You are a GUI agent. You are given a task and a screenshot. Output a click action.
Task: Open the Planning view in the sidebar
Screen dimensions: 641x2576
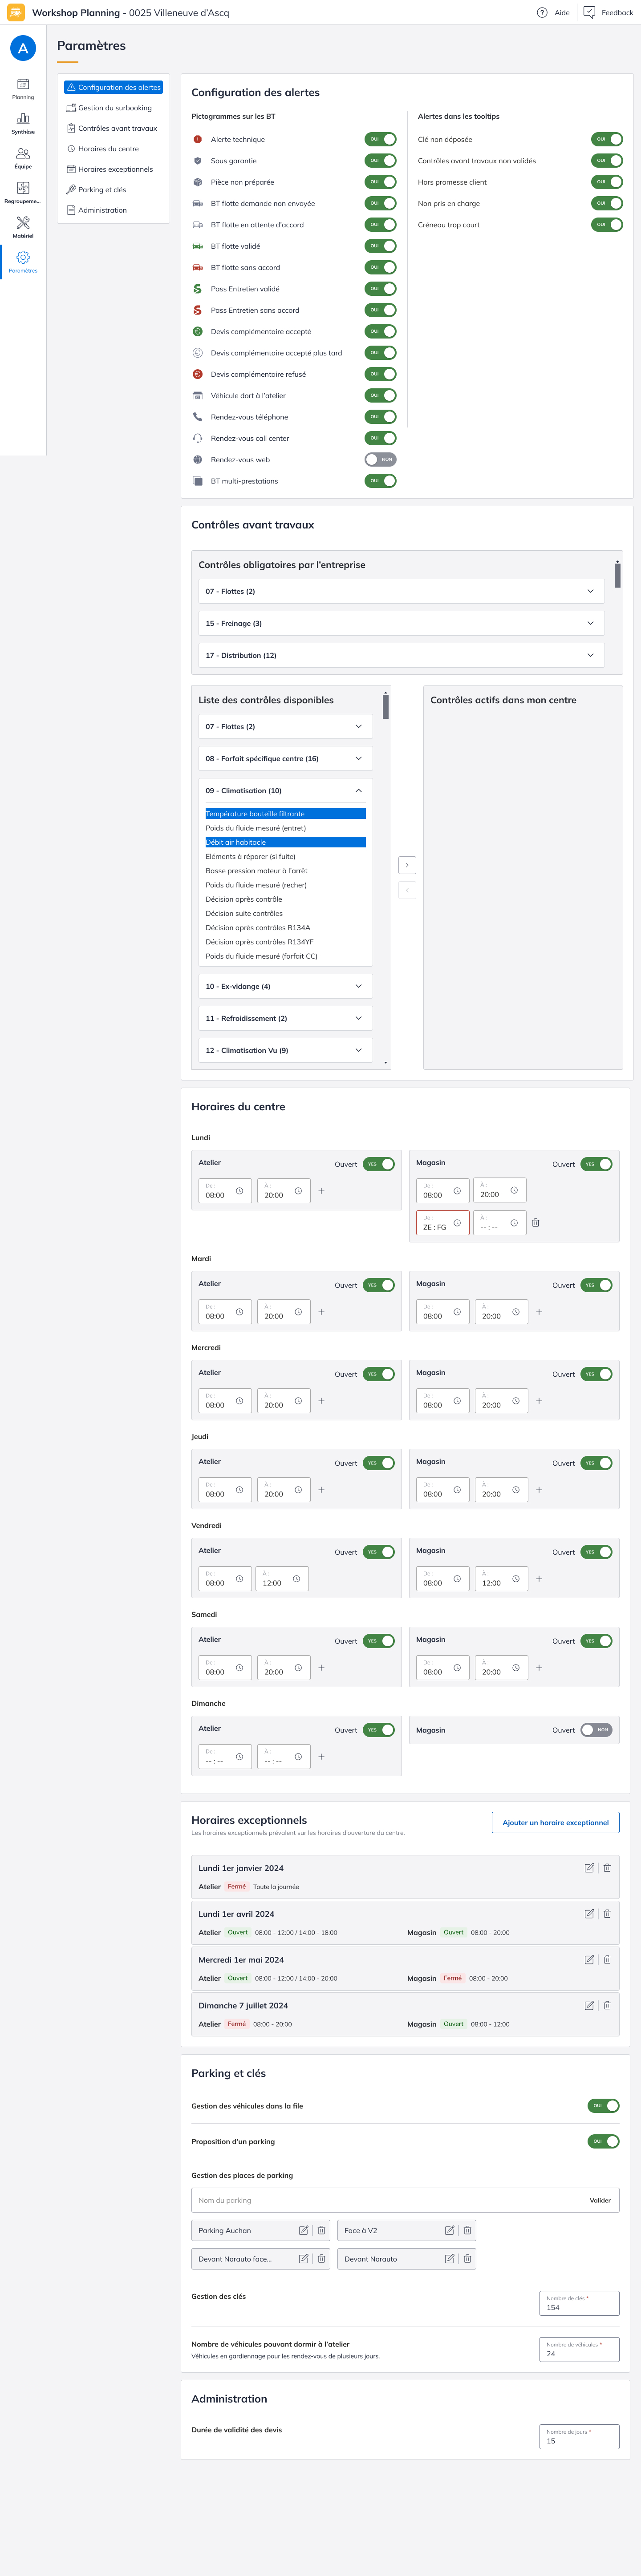[23, 88]
